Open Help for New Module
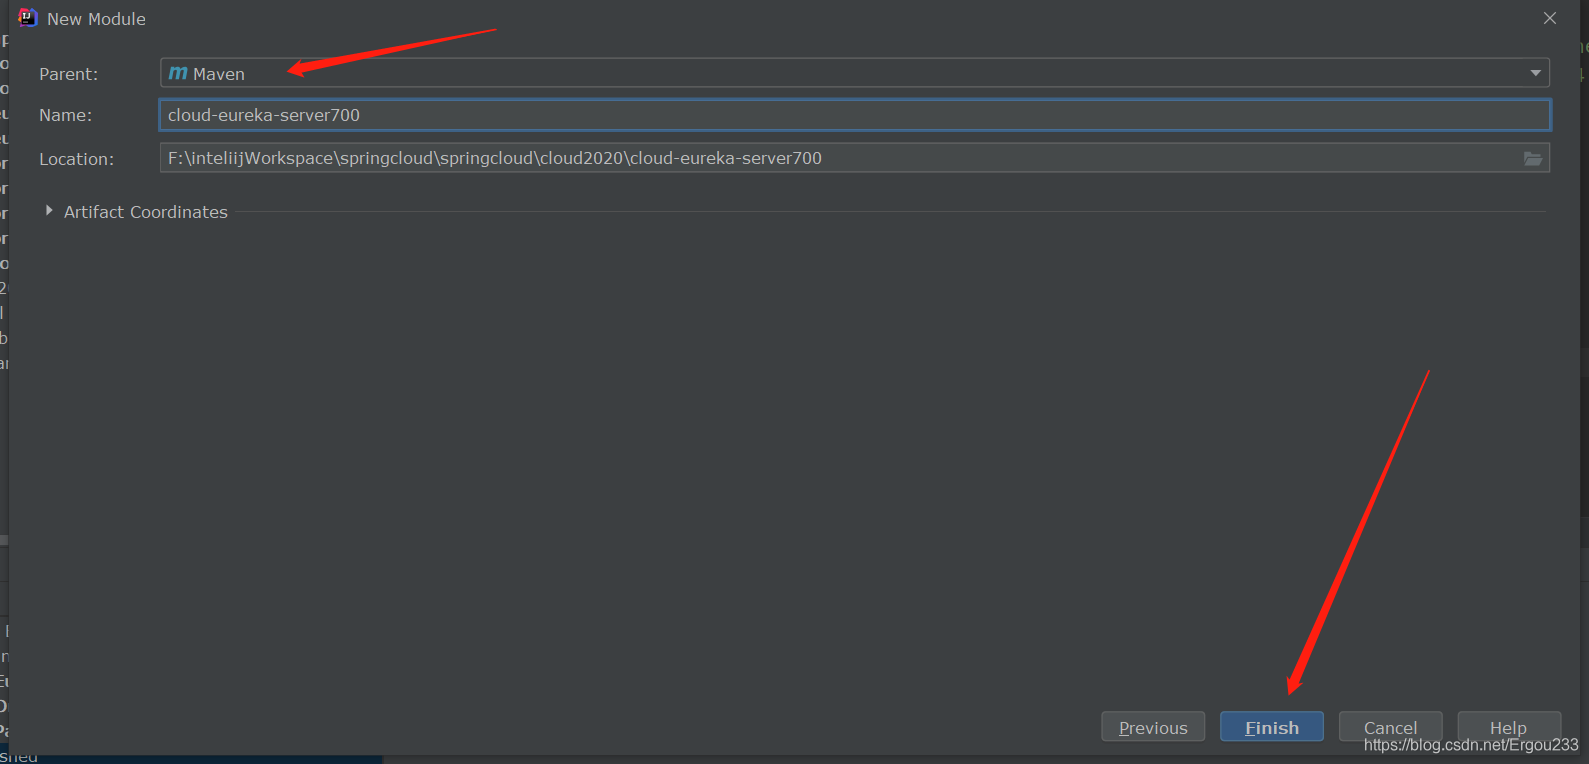Image resolution: width=1589 pixels, height=764 pixels. 1508,727
